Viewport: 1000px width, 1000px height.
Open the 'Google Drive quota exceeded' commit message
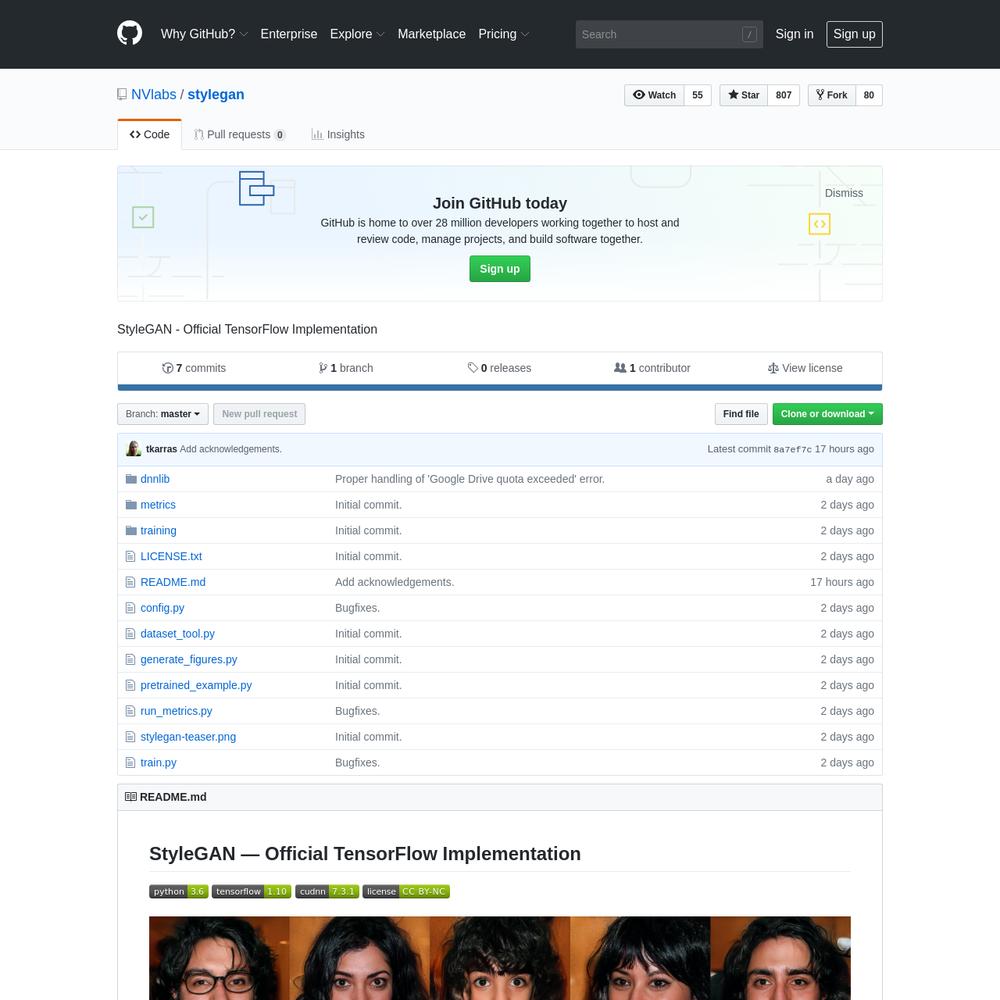tap(469, 479)
